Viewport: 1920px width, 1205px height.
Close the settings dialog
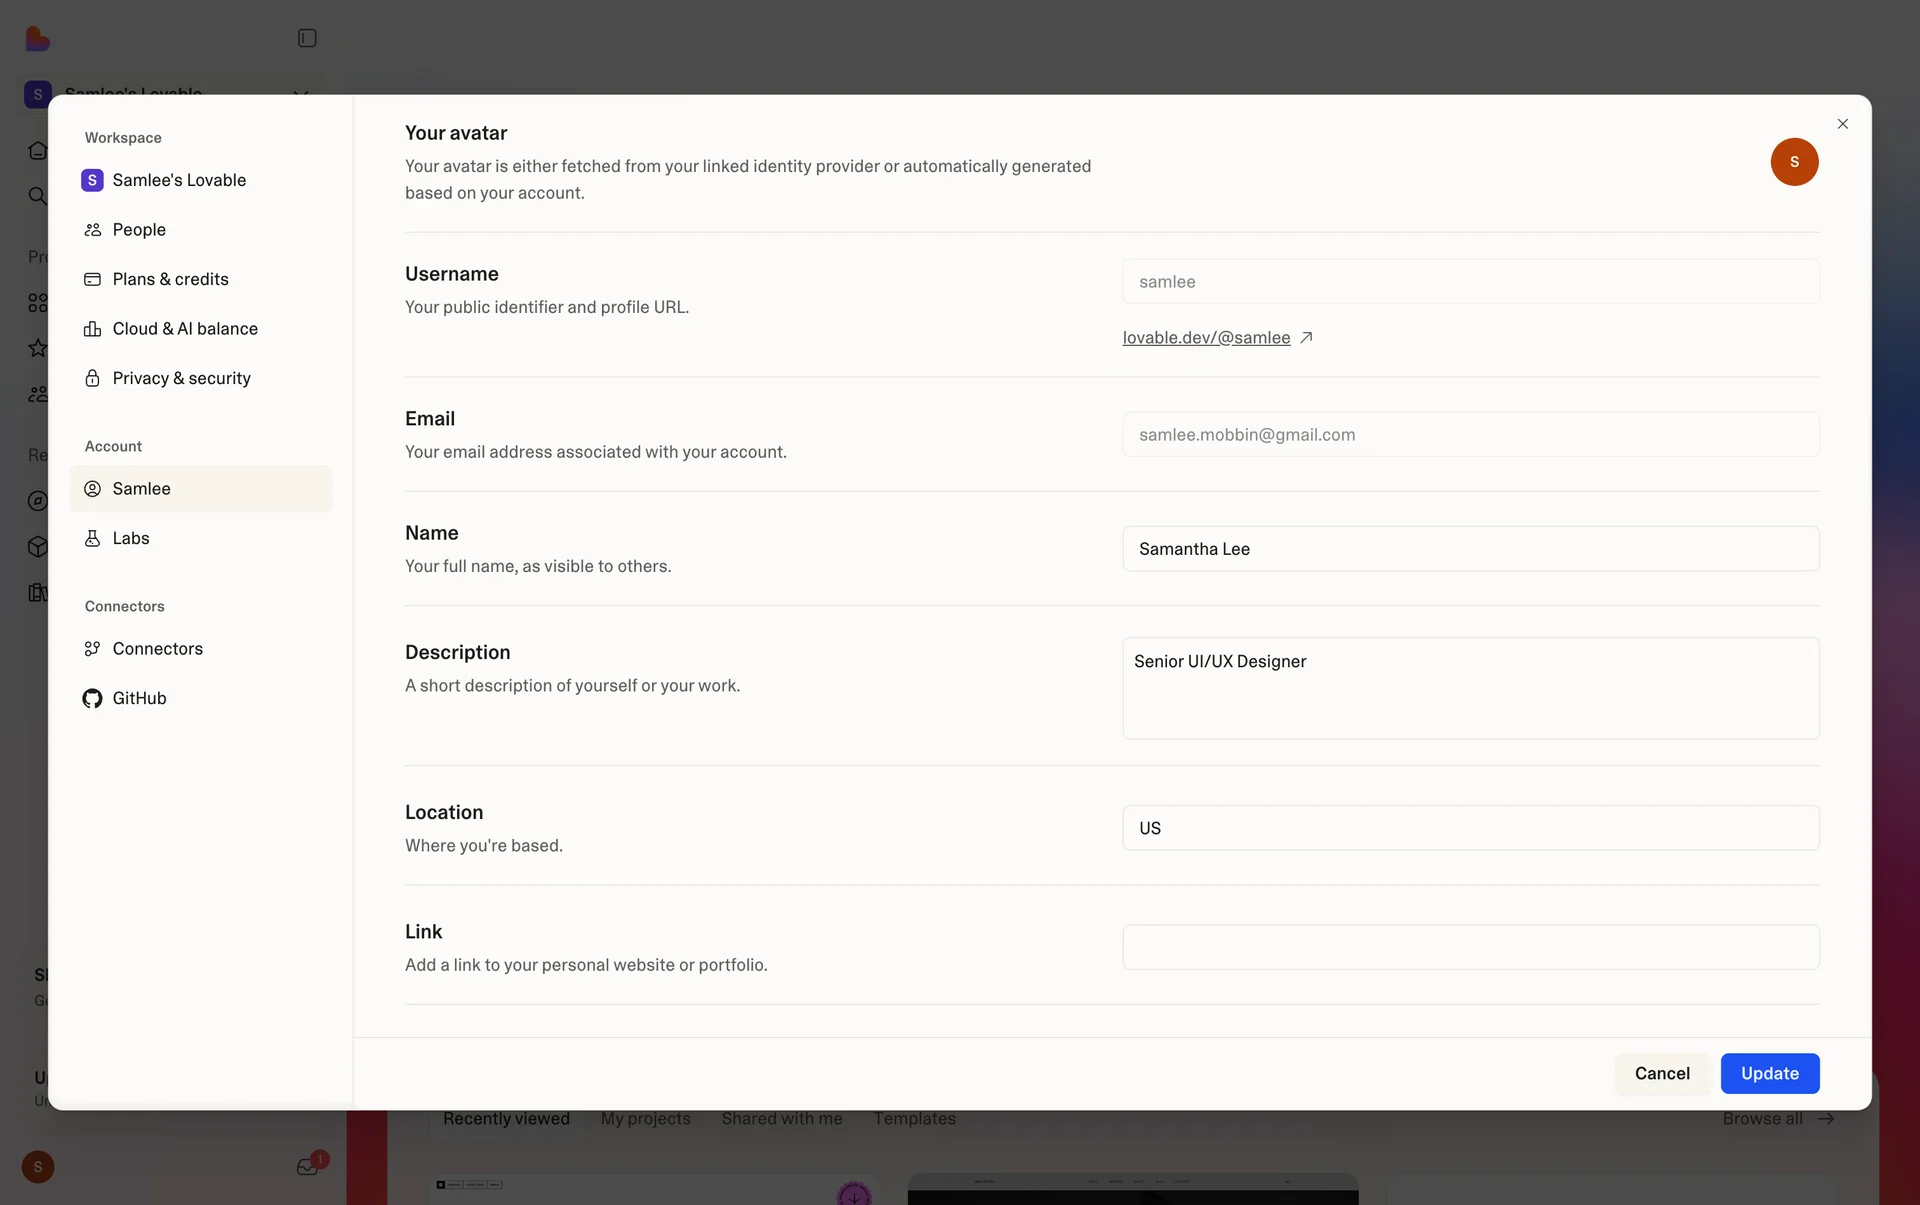[1841, 124]
